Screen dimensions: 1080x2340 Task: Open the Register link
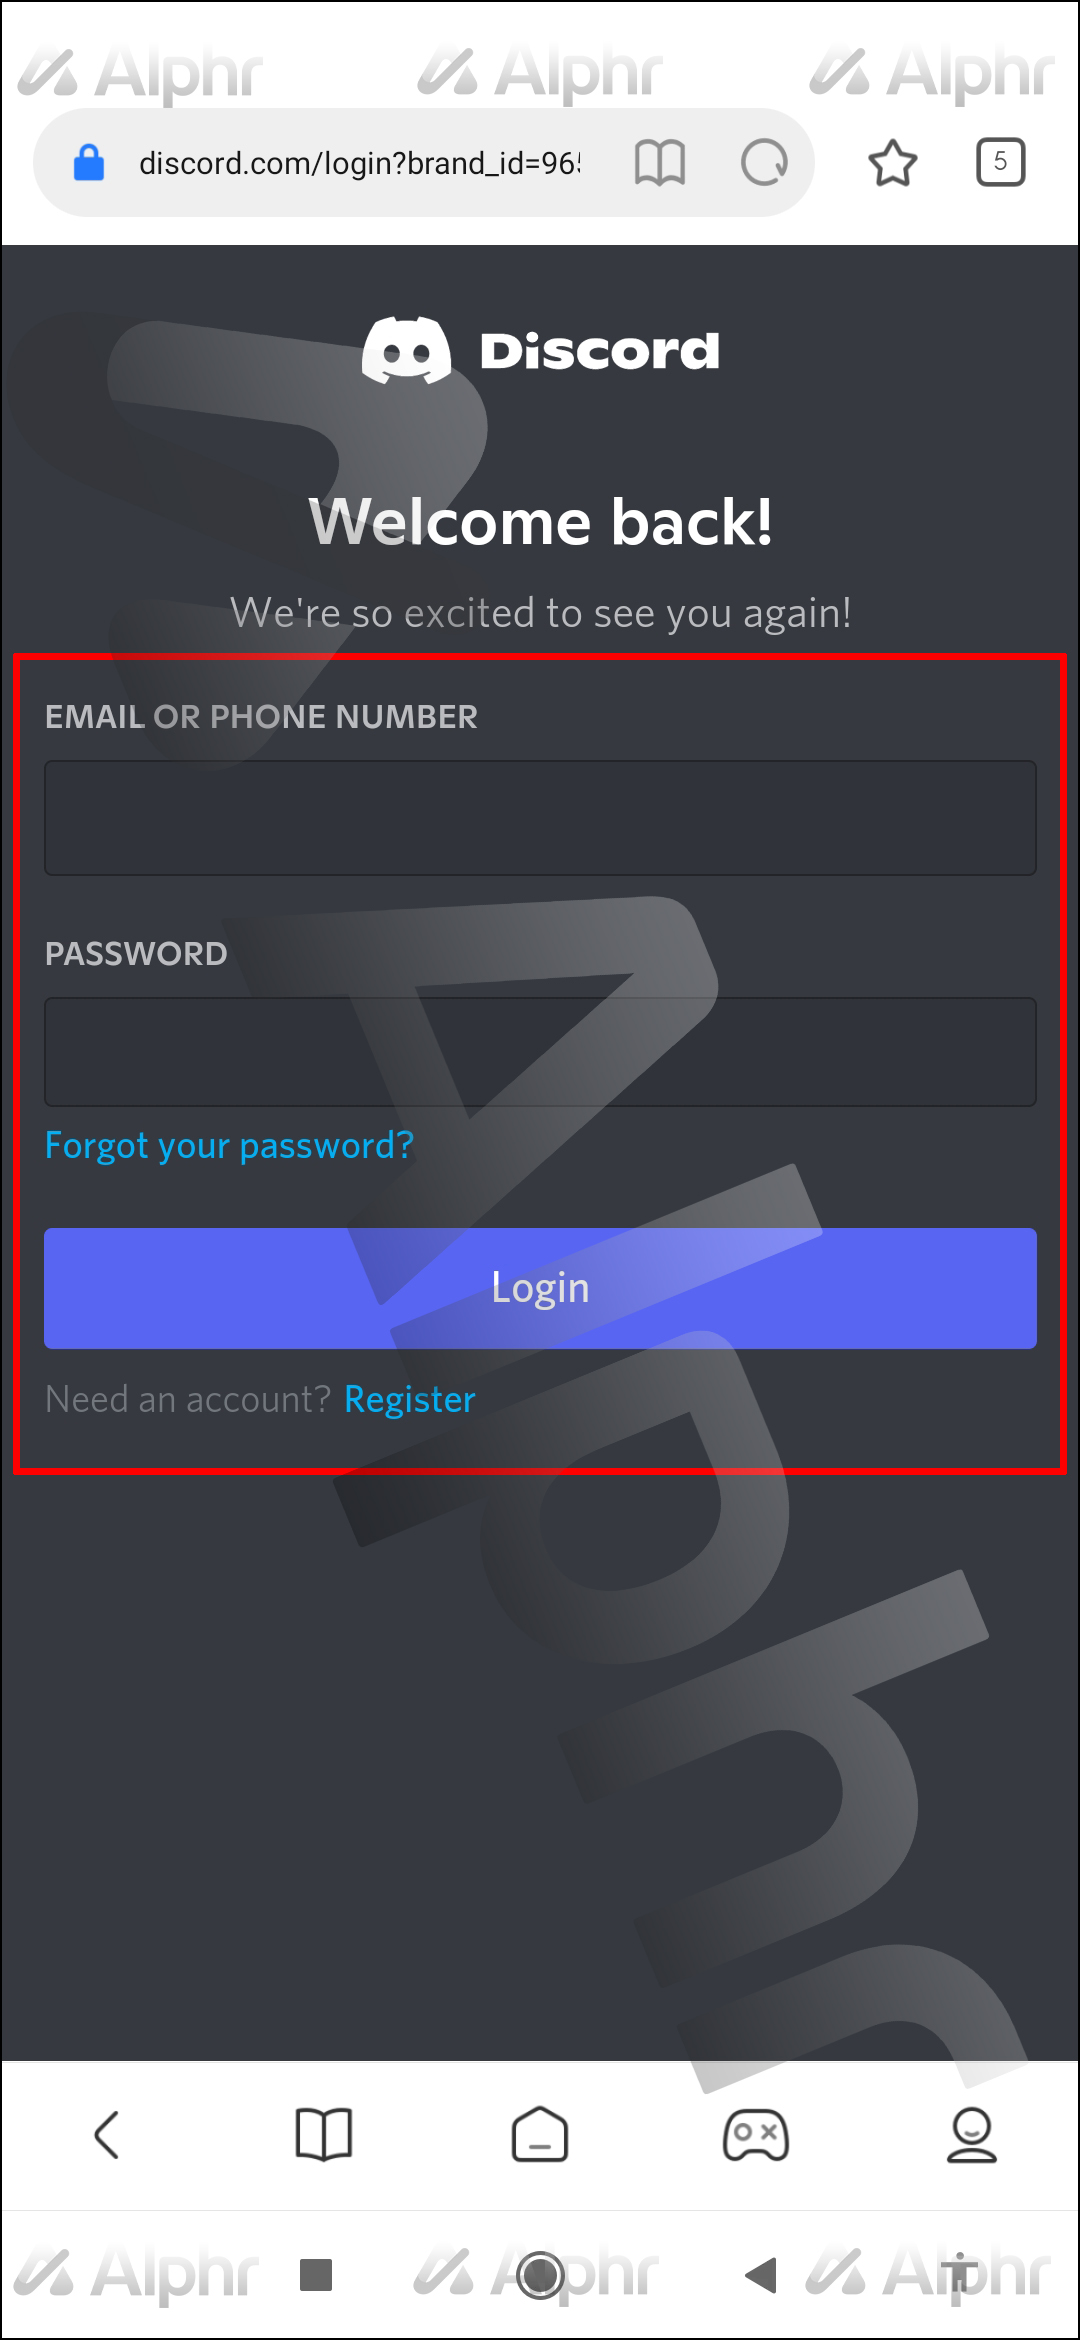tap(409, 1399)
